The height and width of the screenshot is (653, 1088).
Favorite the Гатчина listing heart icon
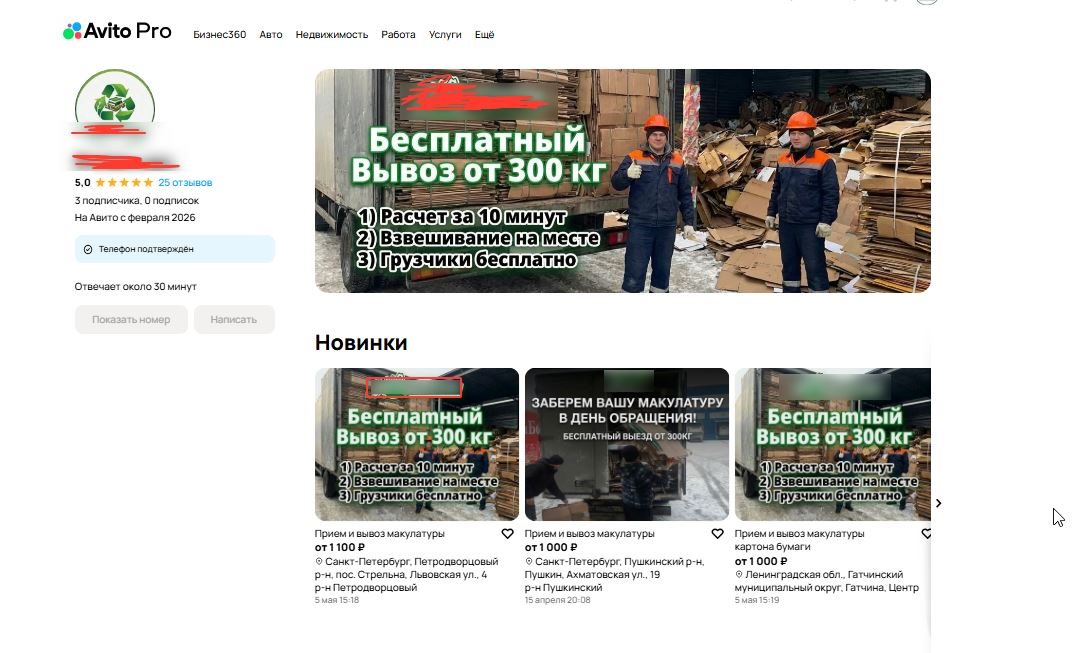(x=926, y=534)
